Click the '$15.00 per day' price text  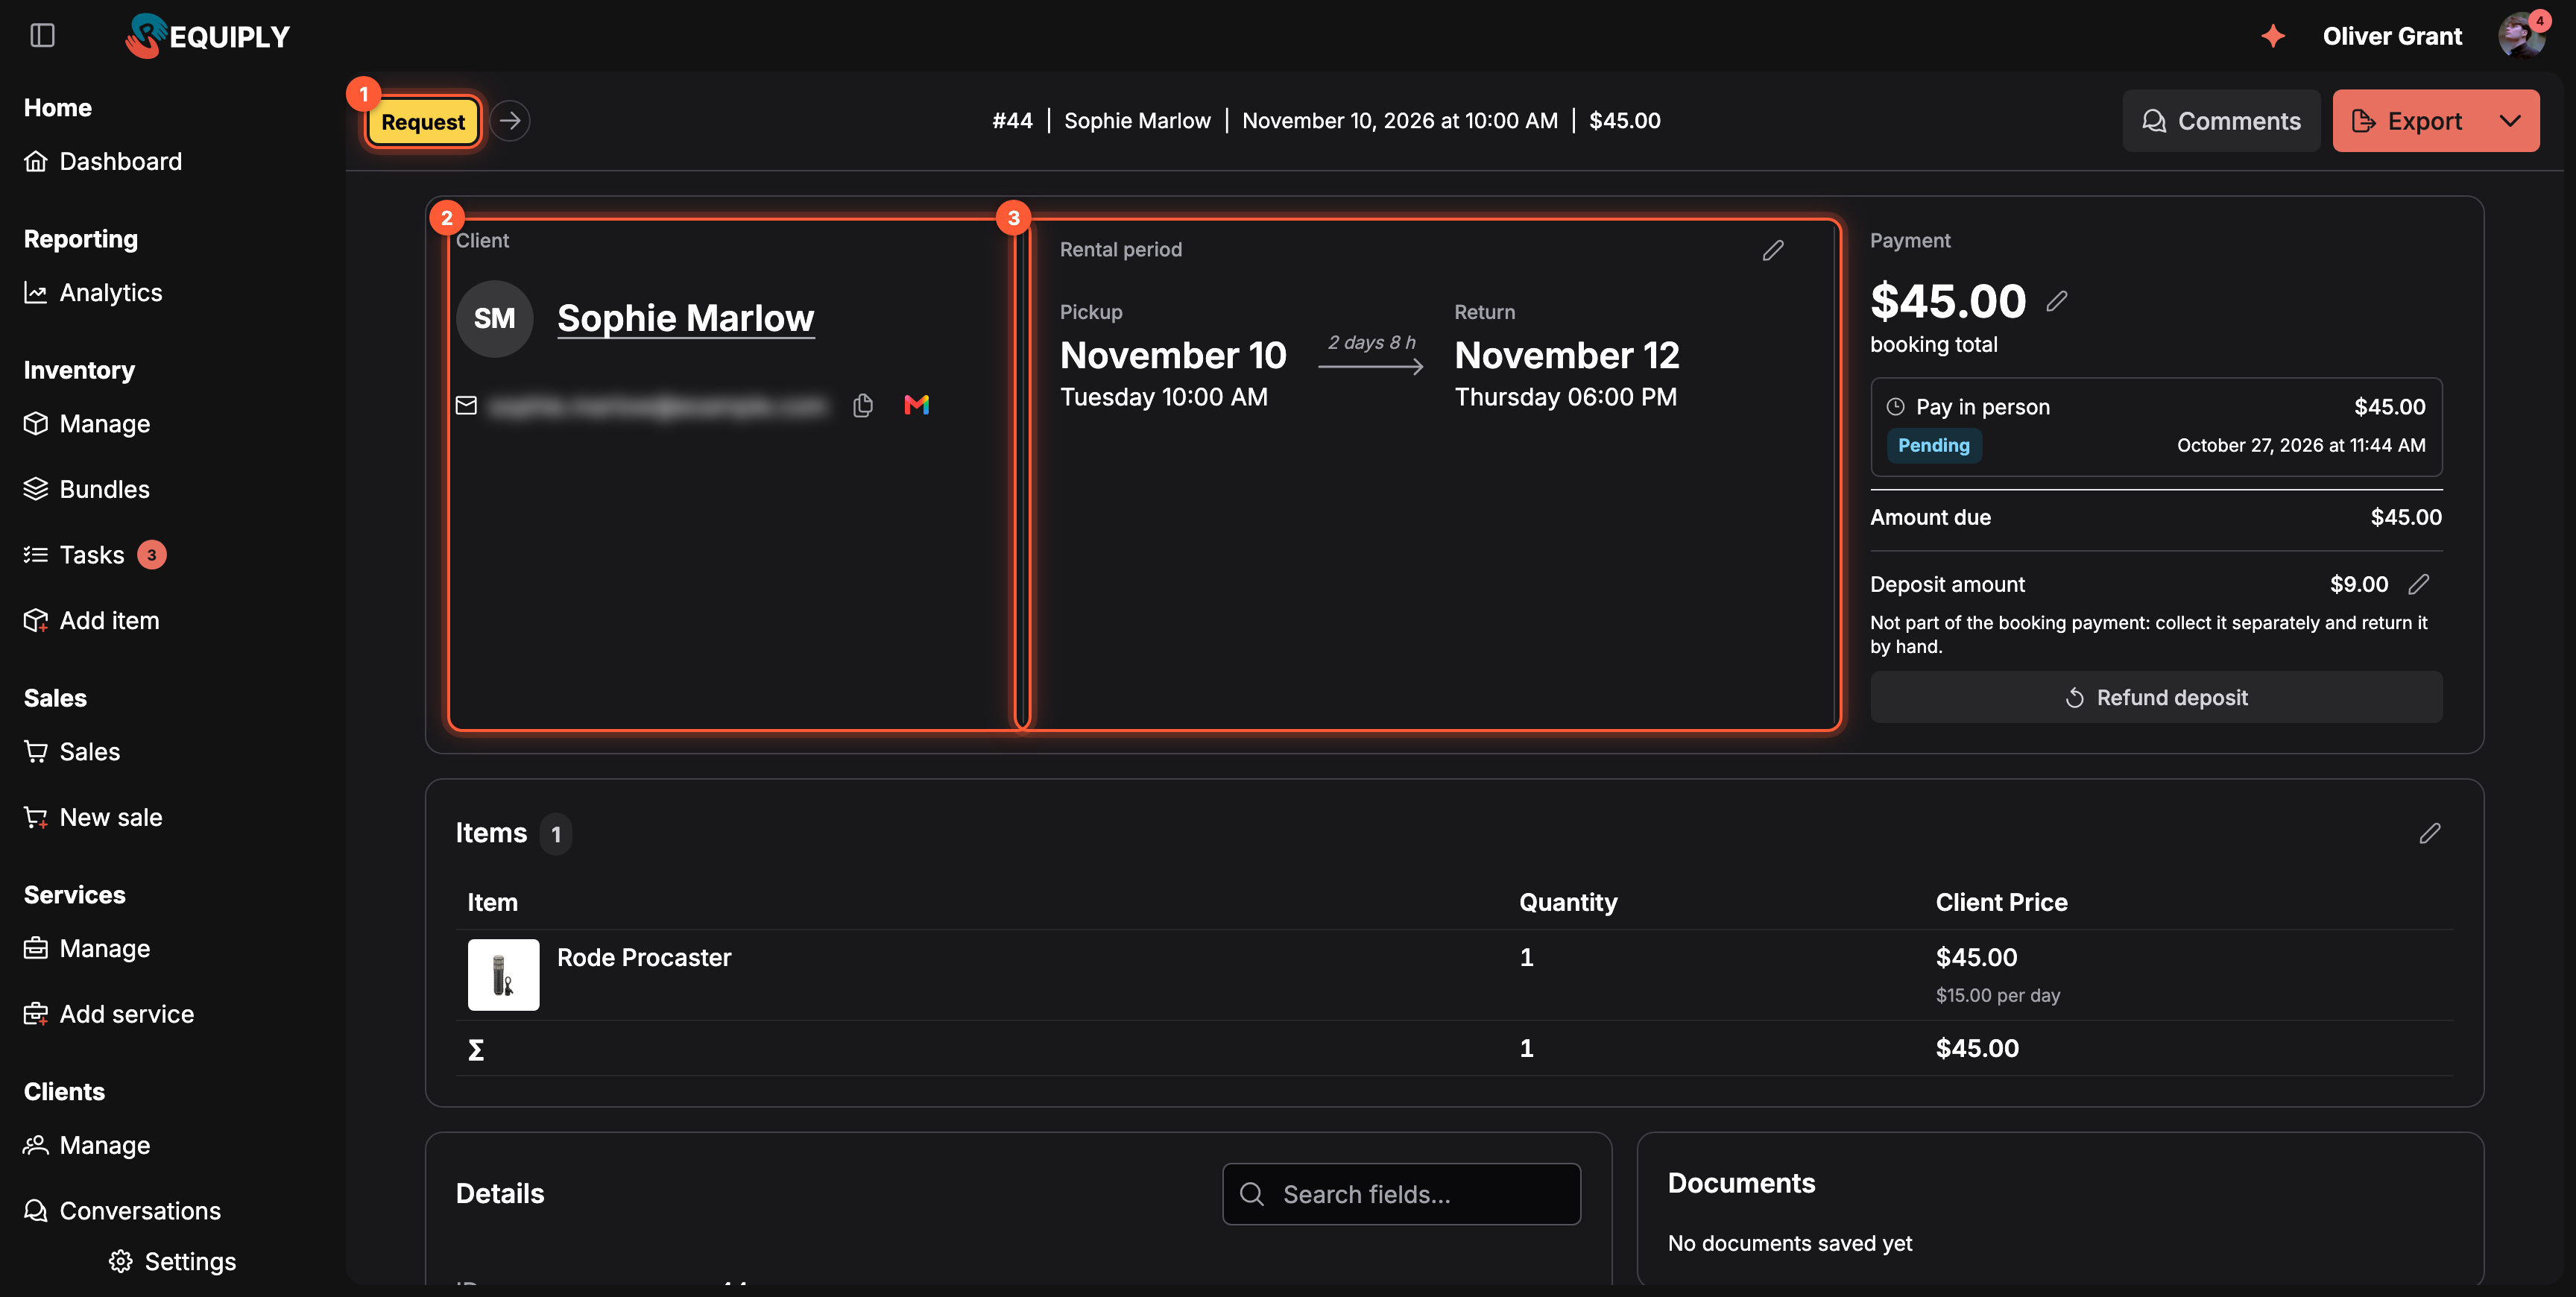(1997, 995)
